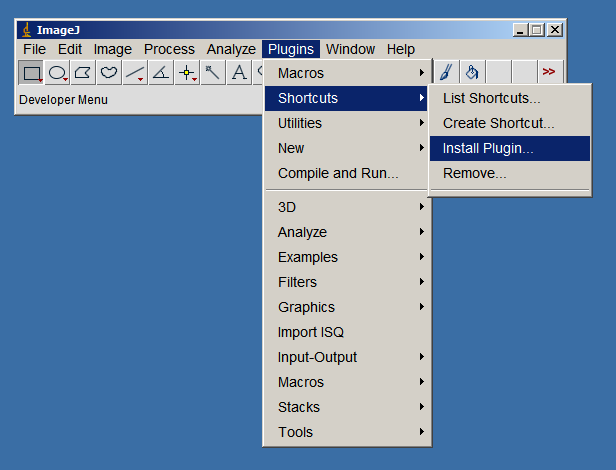Expand the Shortcuts submenu
The width and height of the screenshot is (616, 470).
pyautogui.click(x=347, y=98)
